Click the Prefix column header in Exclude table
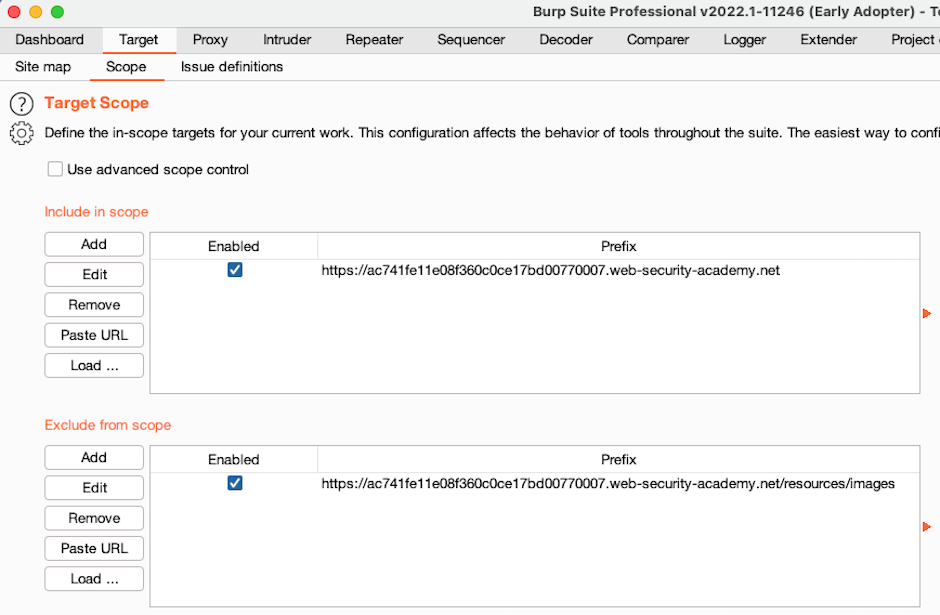This screenshot has width=940, height=615. 619,460
